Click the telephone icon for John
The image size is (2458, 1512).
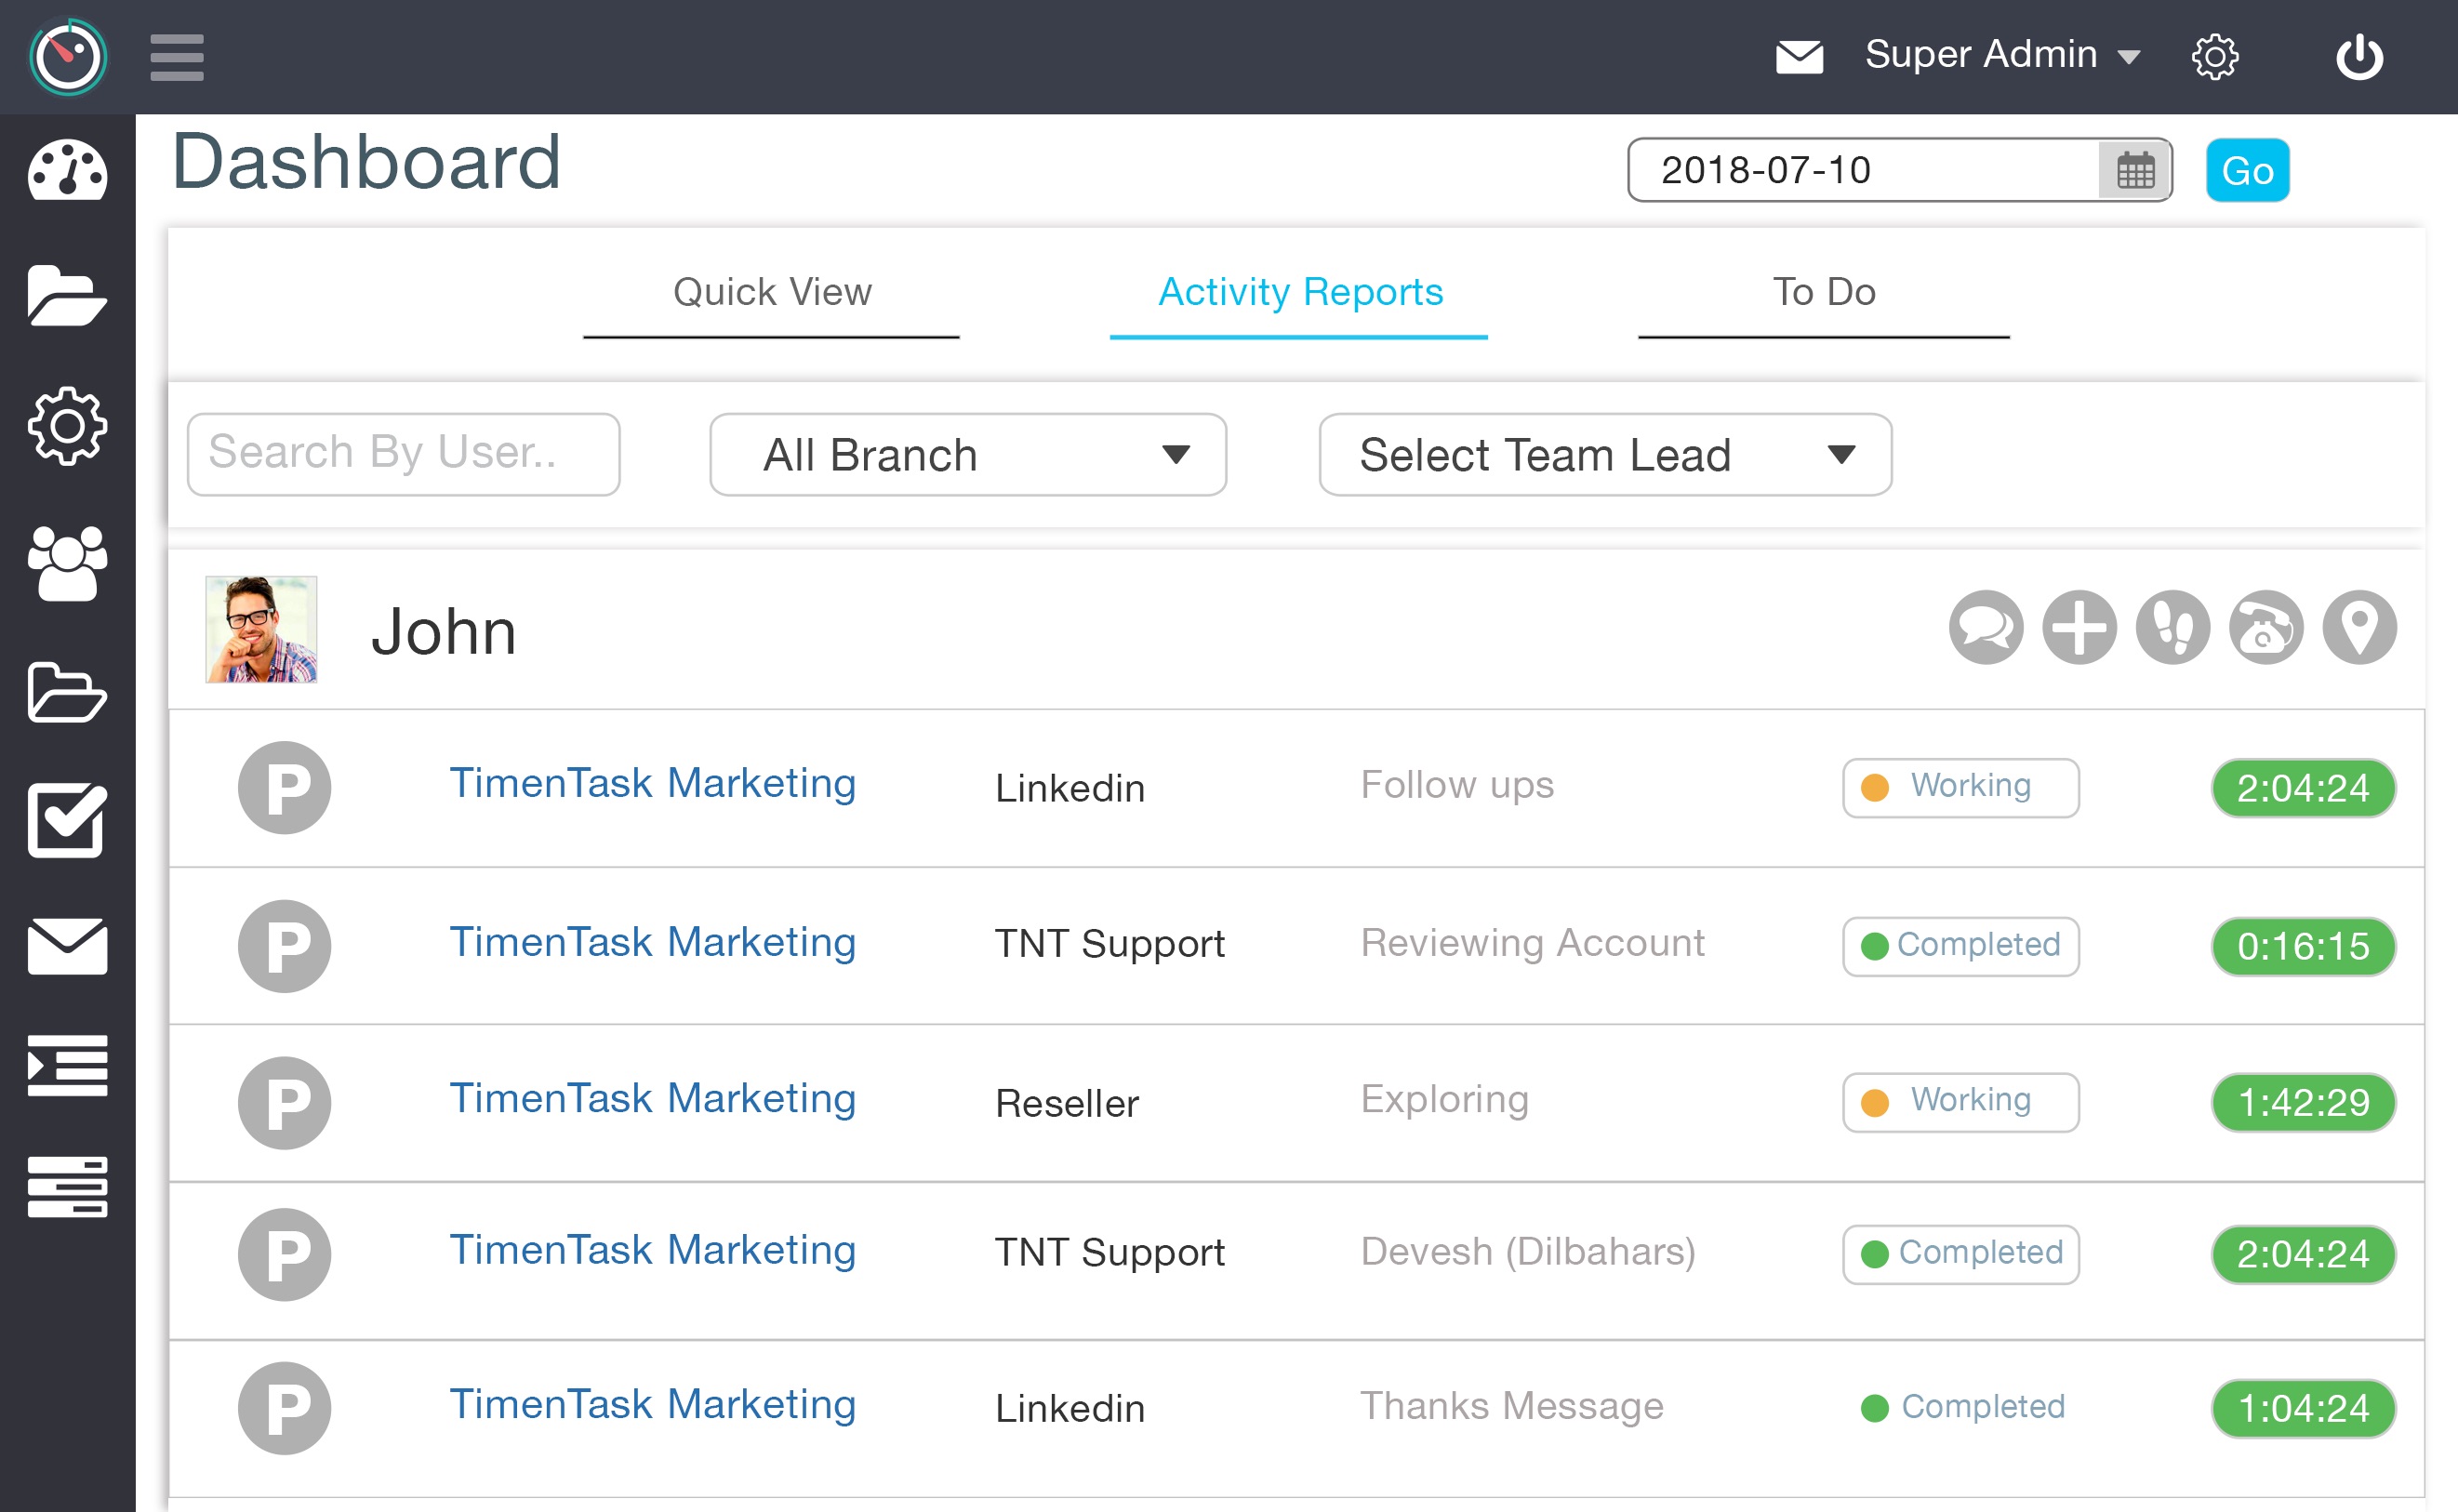click(2266, 628)
